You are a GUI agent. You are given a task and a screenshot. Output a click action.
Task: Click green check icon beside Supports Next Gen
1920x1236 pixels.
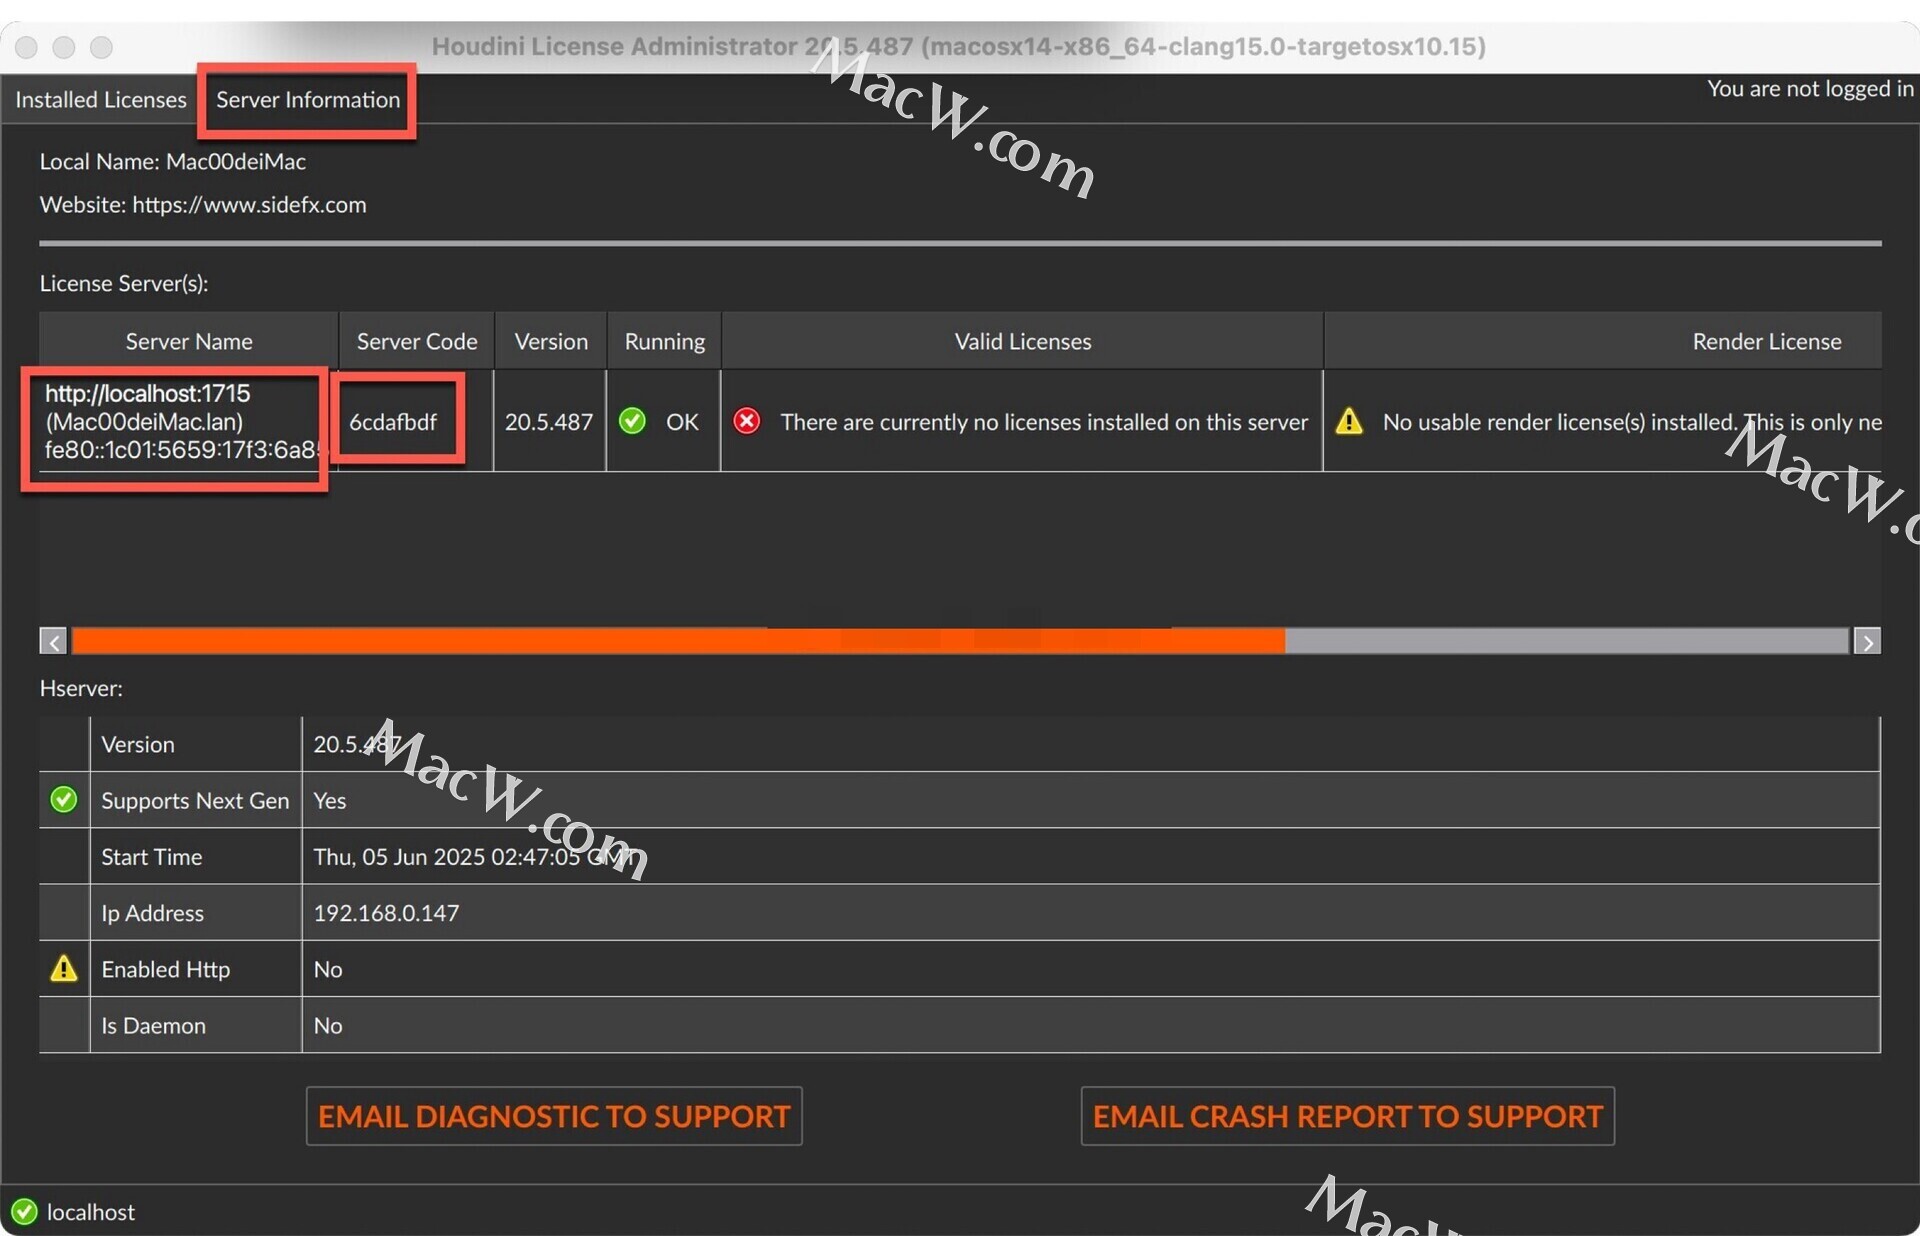pos(63,800)
